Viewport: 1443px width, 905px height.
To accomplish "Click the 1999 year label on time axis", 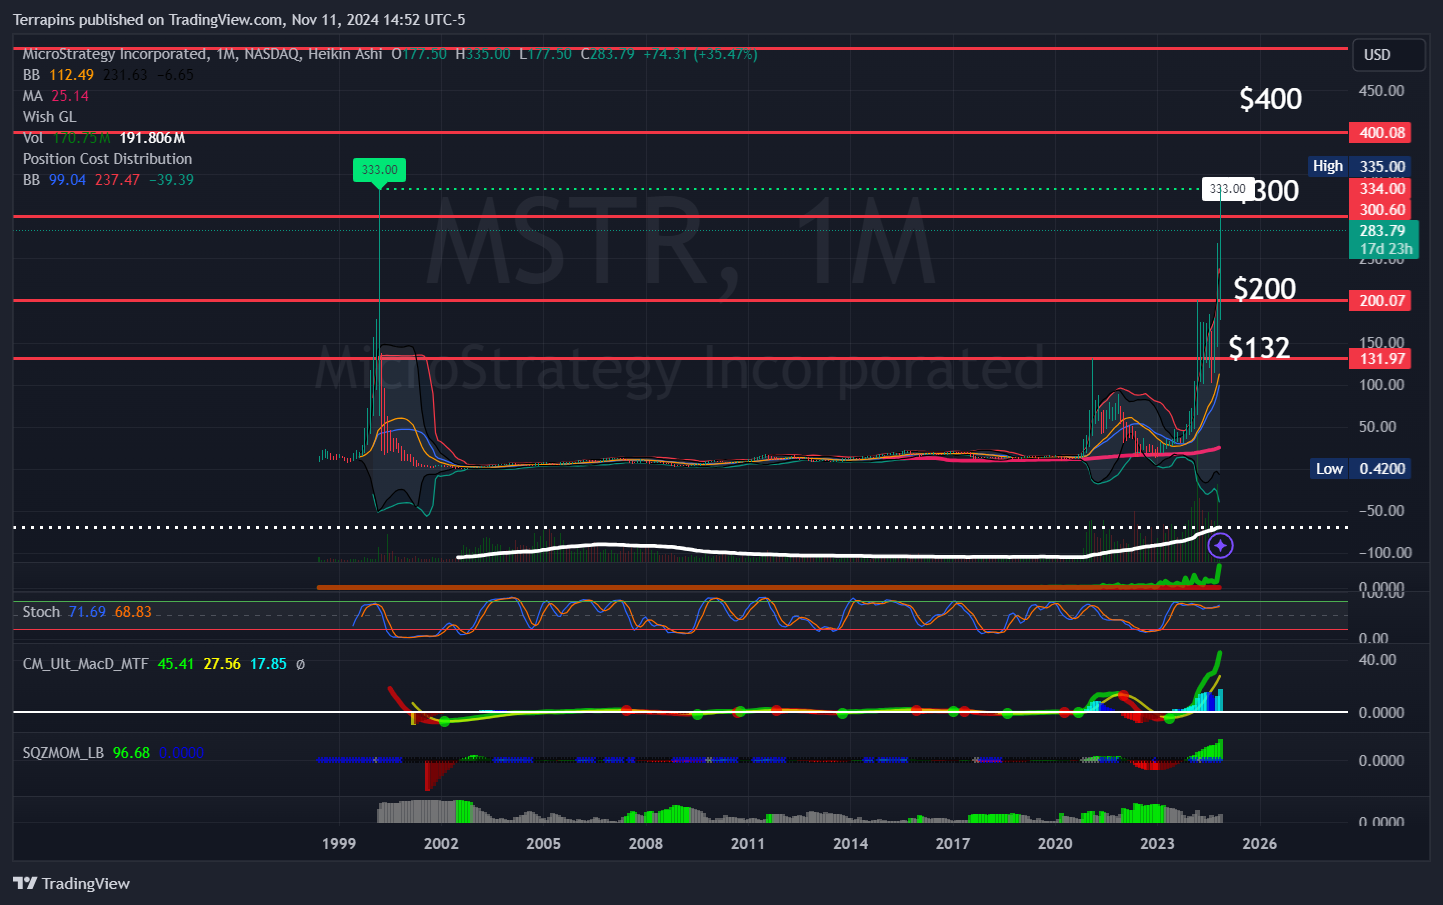I will pyautogui.click(x=339, y=843).
